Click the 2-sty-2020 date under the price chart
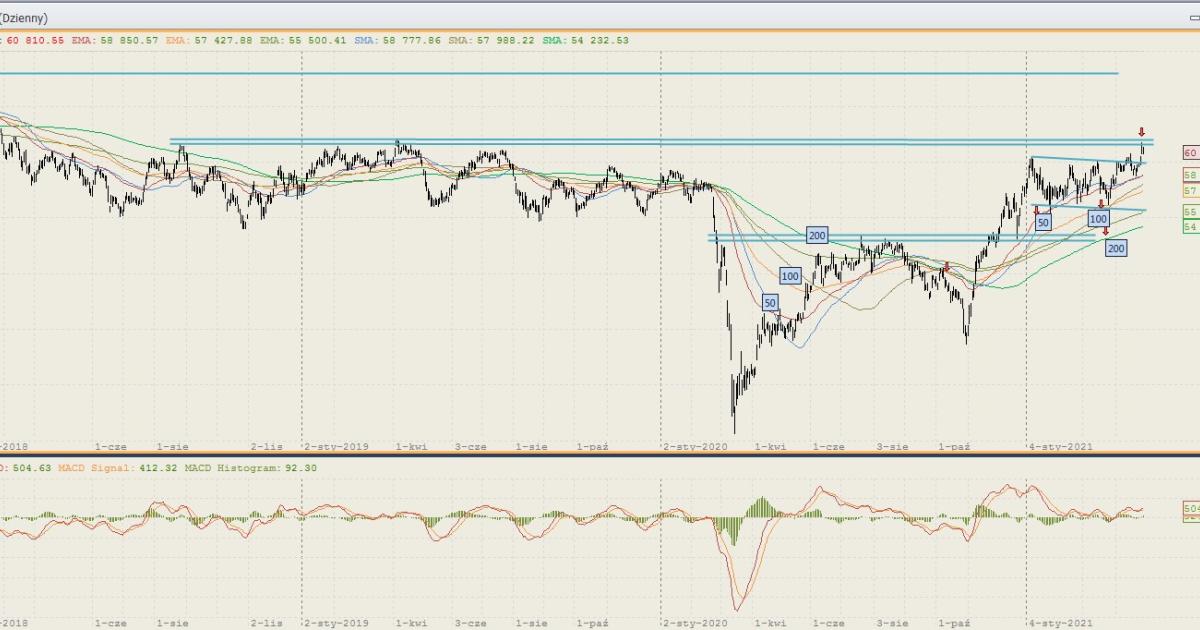 click(x=691, y=447)
